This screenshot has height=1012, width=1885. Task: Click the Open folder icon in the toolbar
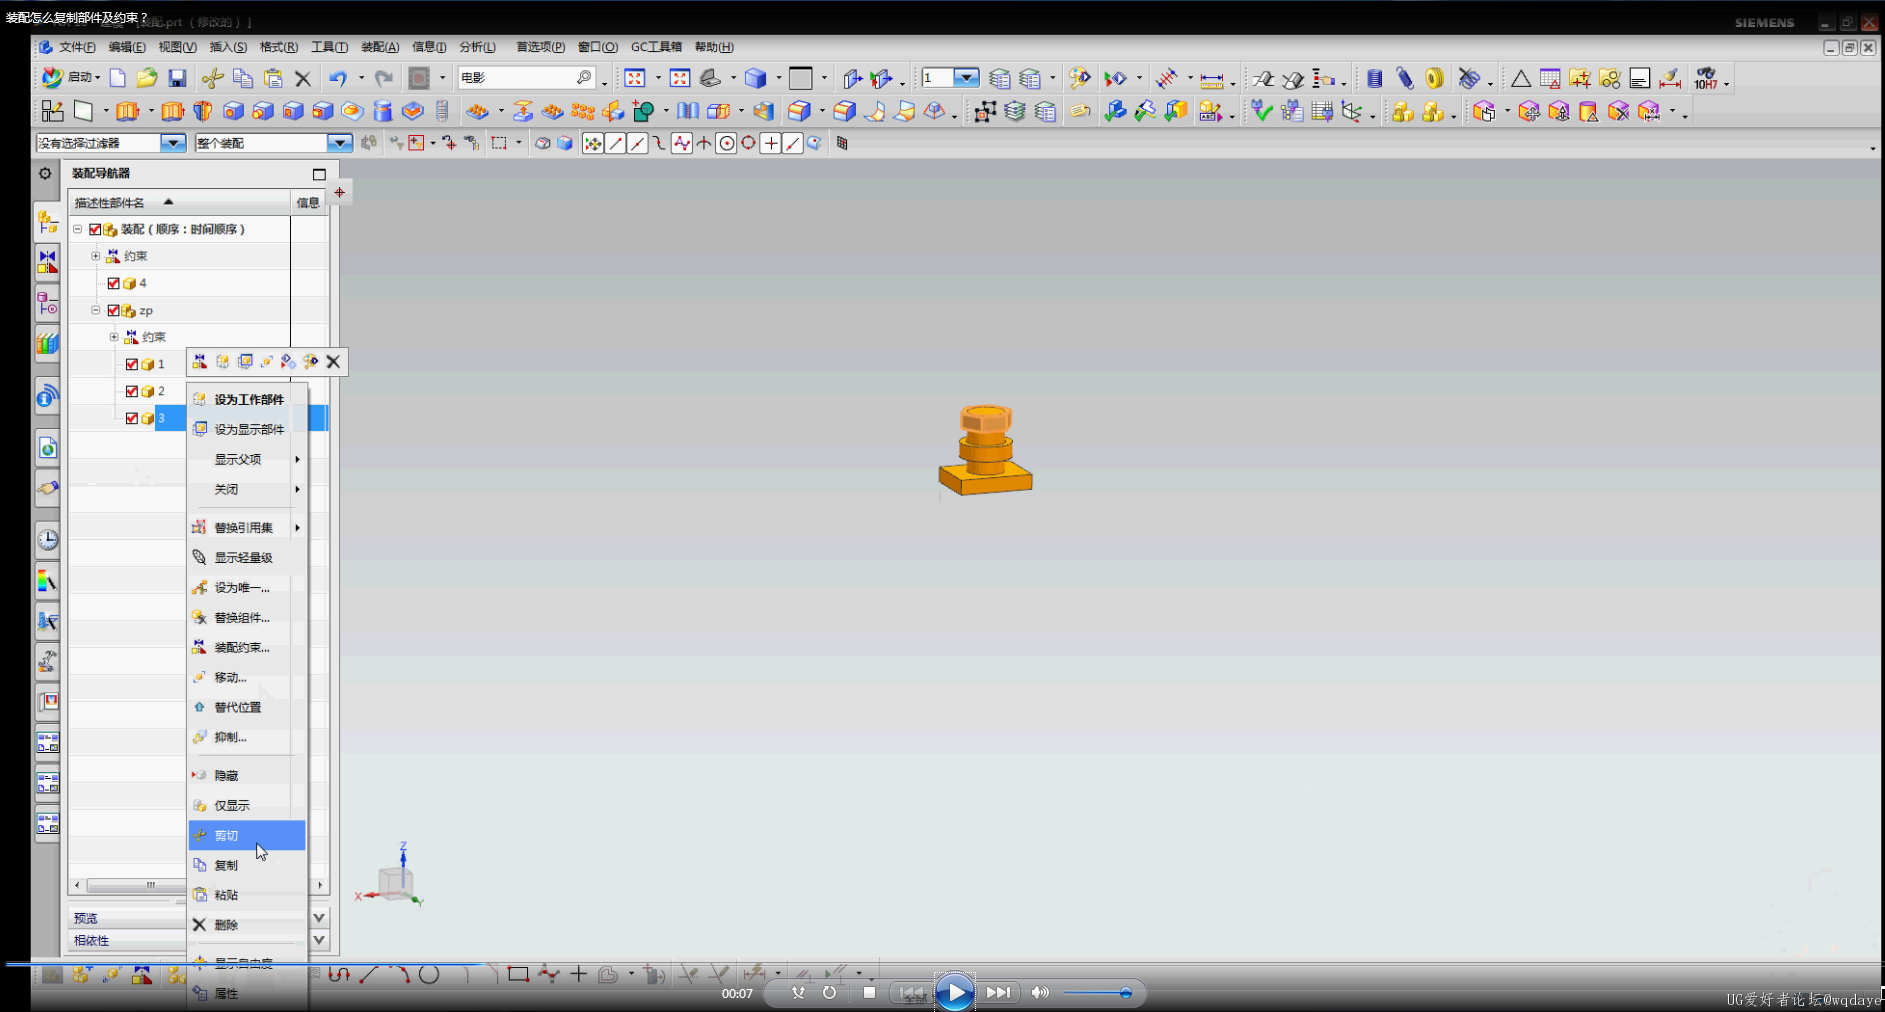tap(147, 78)
